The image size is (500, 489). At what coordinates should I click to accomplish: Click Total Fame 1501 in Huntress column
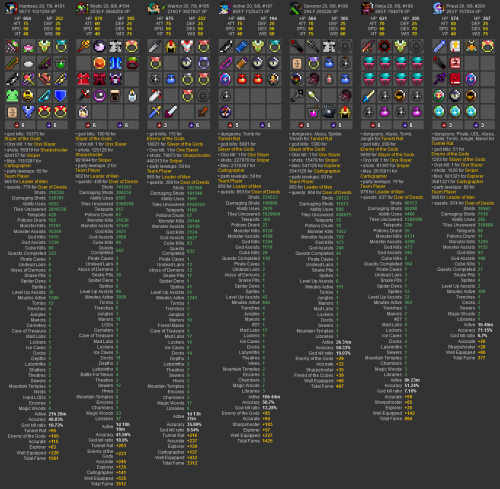(x=41, y=458)
